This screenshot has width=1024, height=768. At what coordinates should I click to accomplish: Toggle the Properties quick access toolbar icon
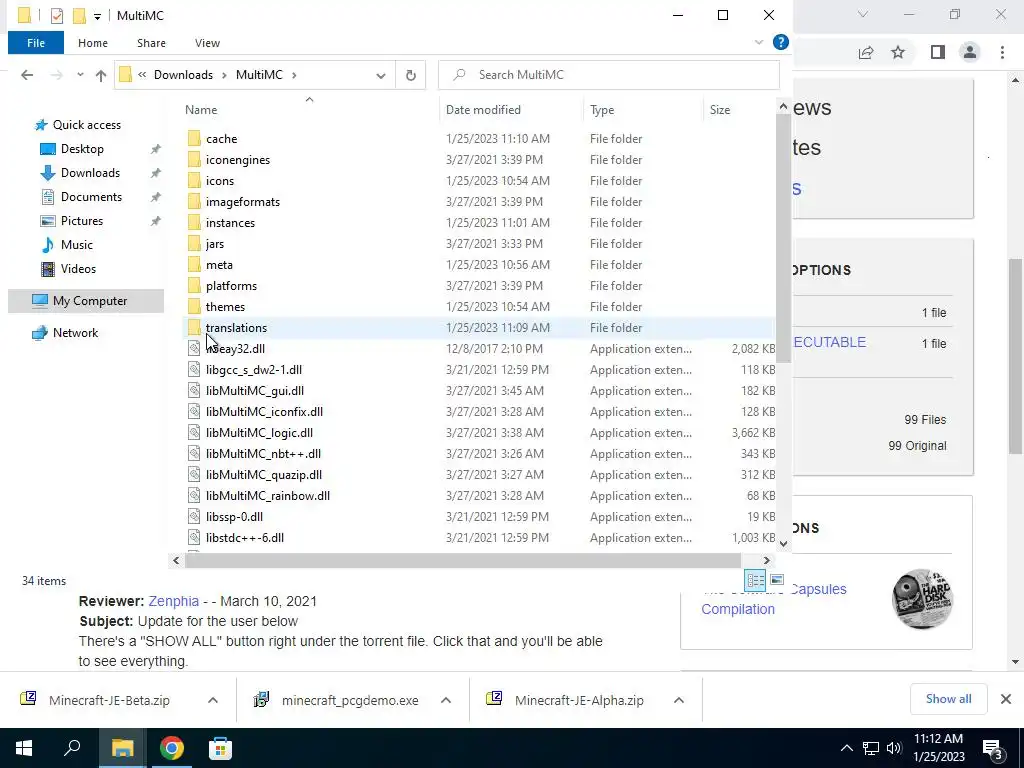57,16
